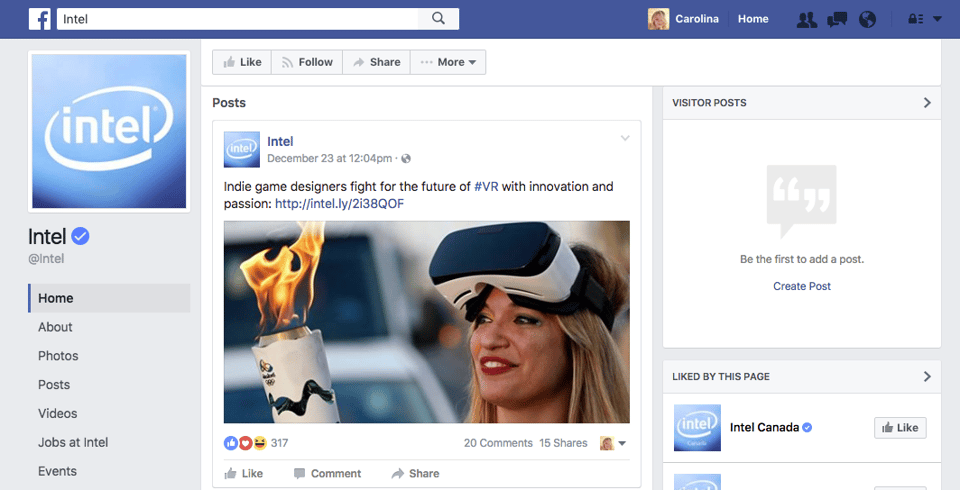
Task: Open the post timestamp December 23
Action: tap(329, 159)
